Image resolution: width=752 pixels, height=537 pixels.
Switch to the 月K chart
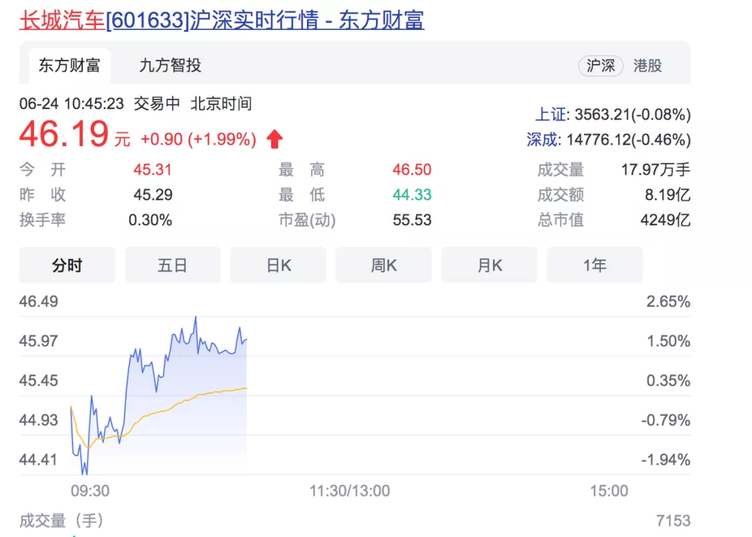point(489,265)
